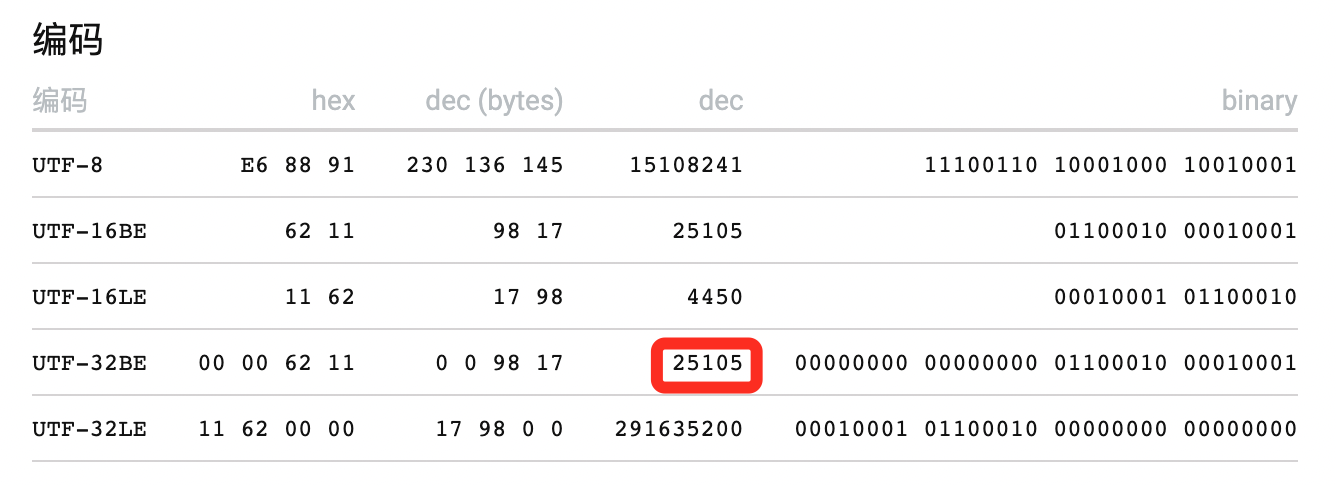This screenshot has width=1336, height=486.
Task: Select the UTF-32BE row label
Action: coord(90,363)
